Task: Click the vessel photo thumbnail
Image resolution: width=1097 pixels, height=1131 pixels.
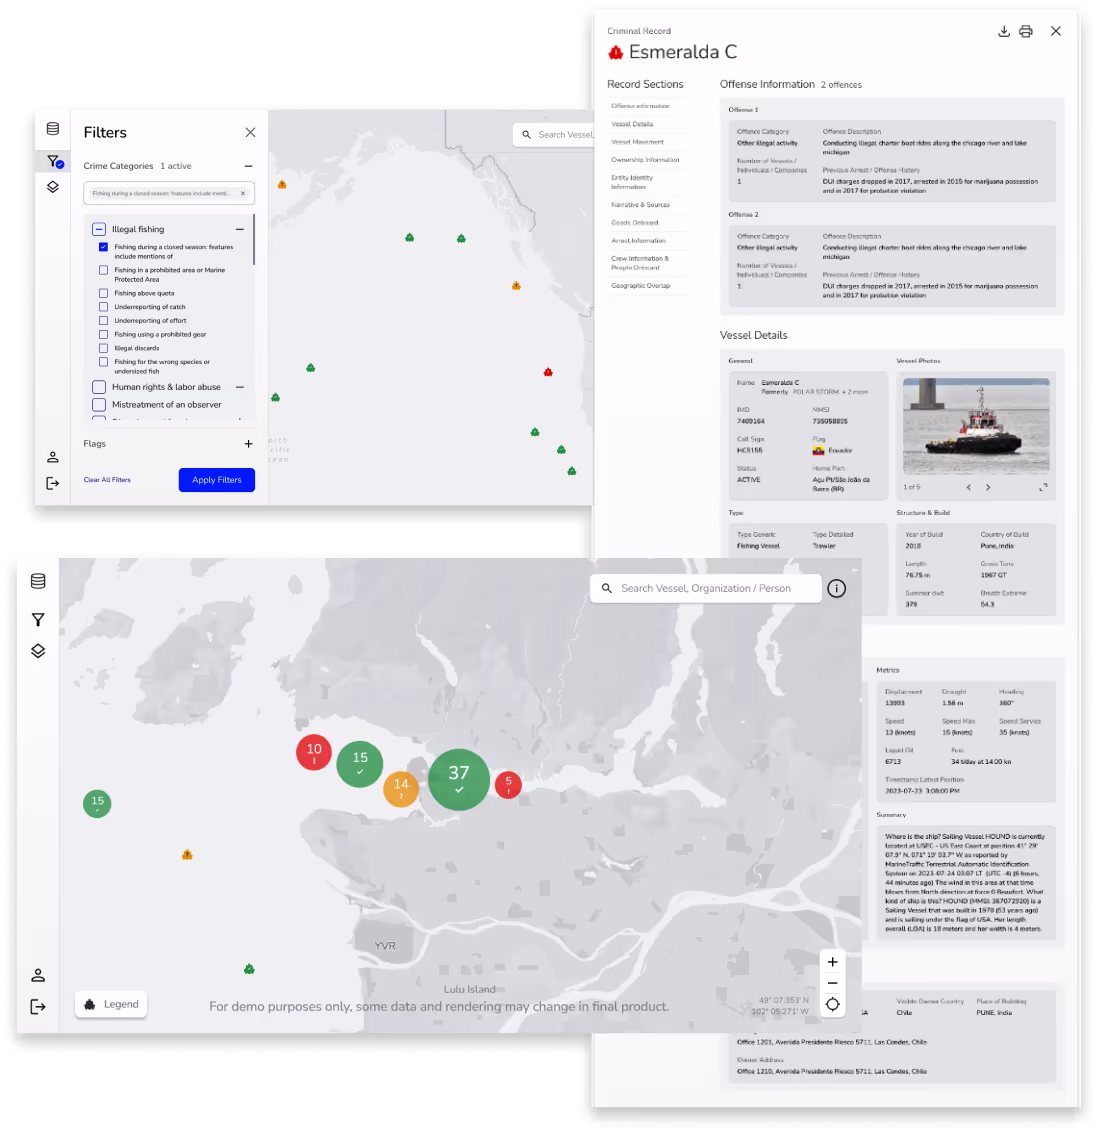Action: pyautogui.click(x=977, y=426)
